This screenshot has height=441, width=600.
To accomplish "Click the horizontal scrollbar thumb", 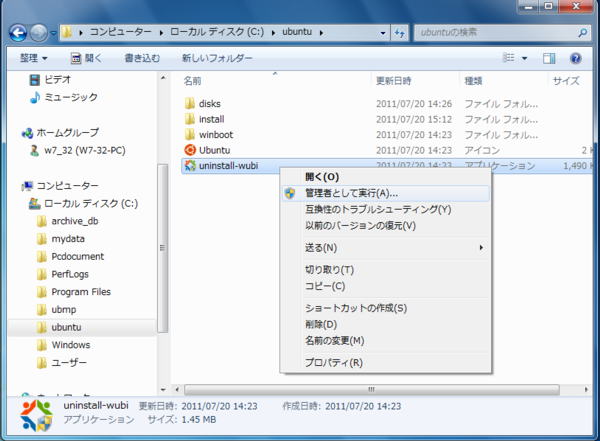I will [x=372, y=390].
